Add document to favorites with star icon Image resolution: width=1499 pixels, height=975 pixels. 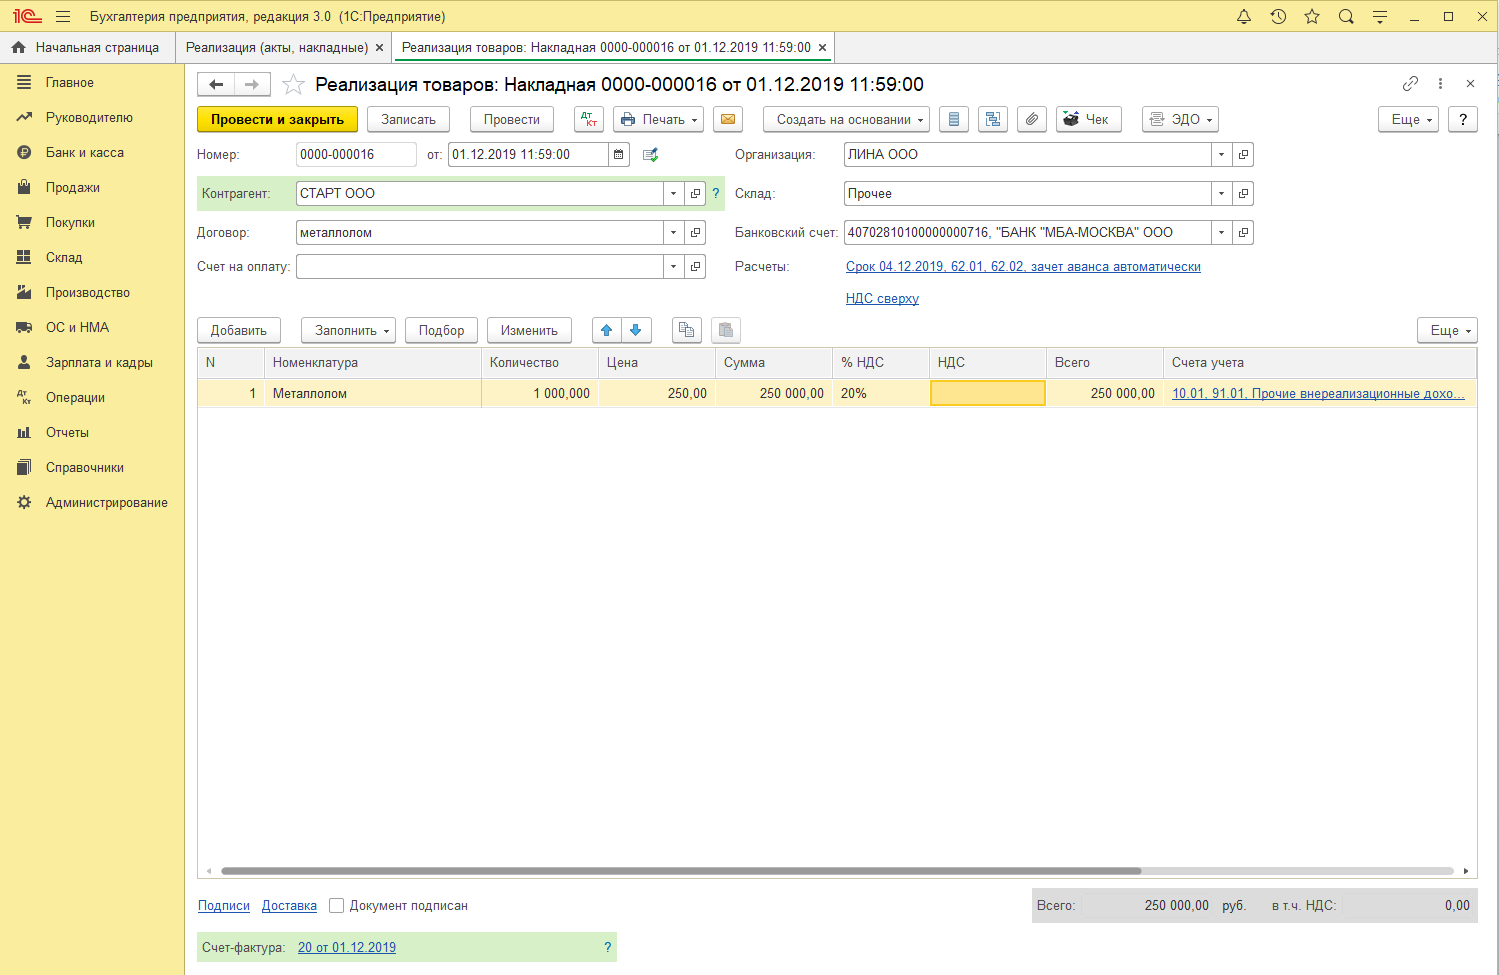coord(293,85)
